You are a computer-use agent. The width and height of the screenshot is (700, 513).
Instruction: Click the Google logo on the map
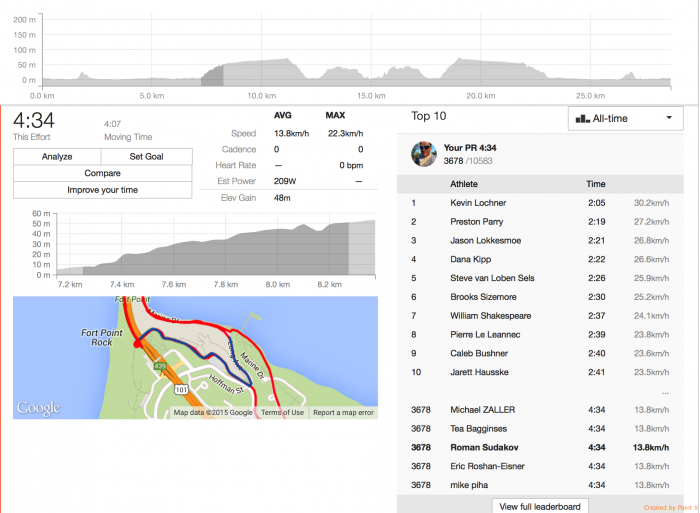click(x=38, y=408)
